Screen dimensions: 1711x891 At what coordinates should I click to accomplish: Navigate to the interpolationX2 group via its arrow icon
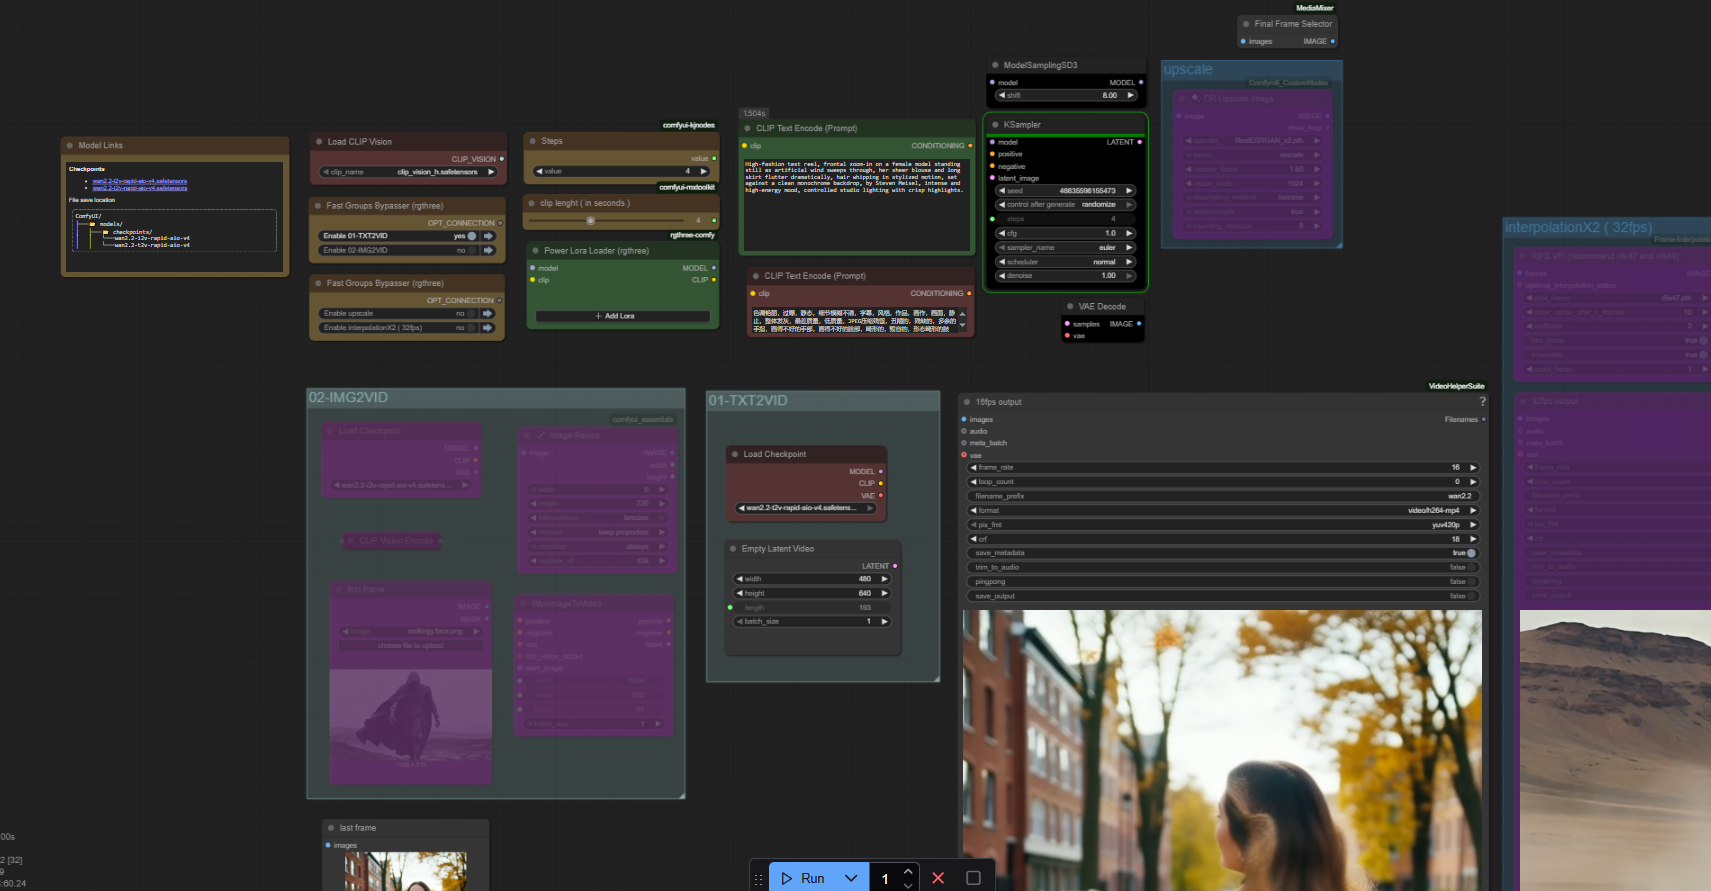click(488, 328)
